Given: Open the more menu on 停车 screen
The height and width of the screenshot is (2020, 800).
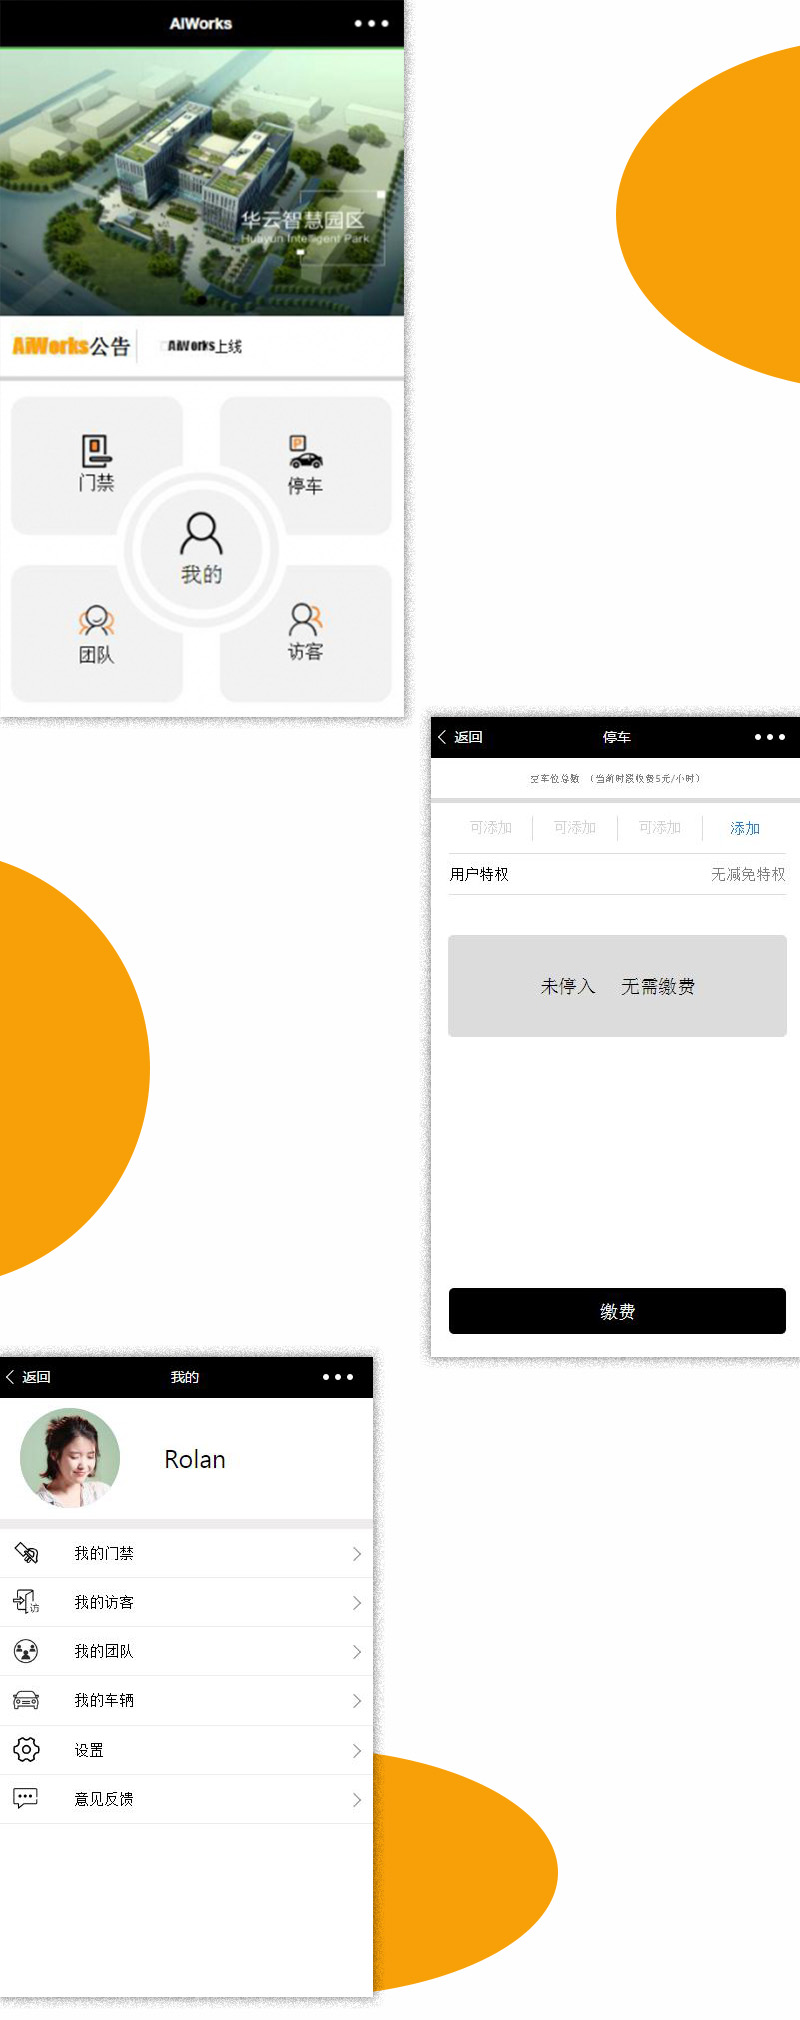Looking at the screenshot, I should click(x=770, y=737).
